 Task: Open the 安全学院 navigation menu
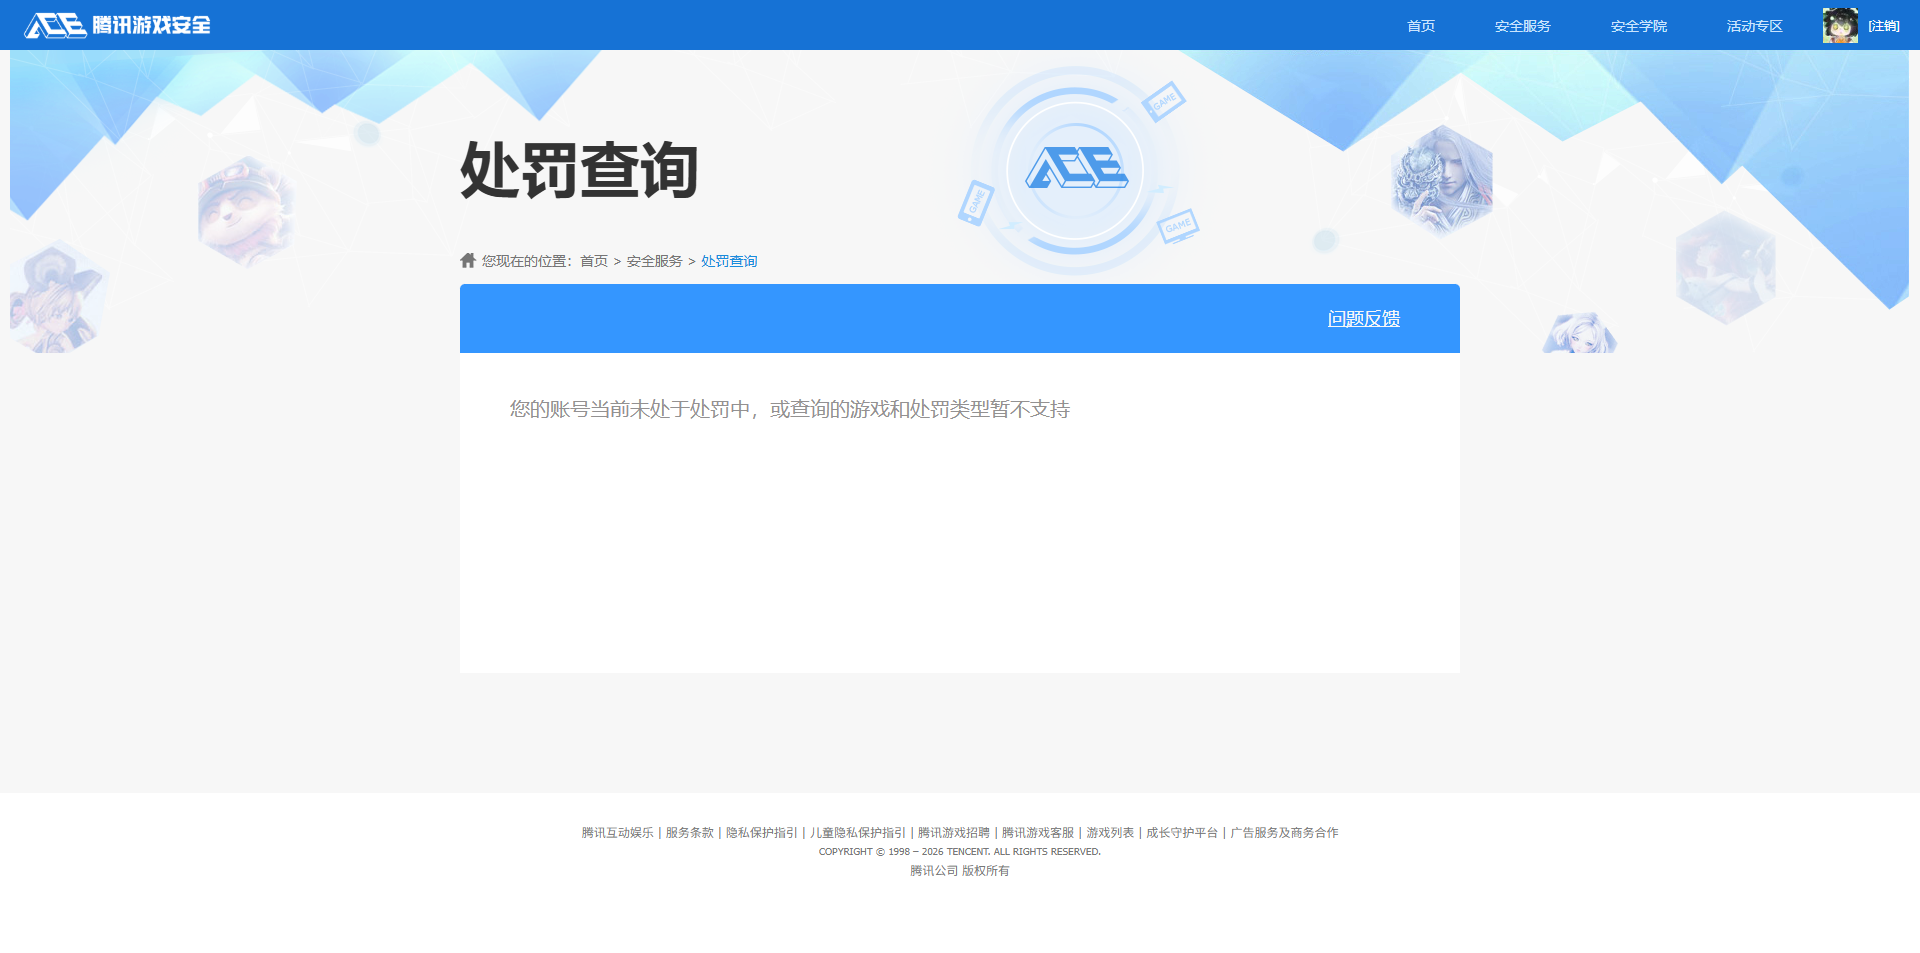1638,26
